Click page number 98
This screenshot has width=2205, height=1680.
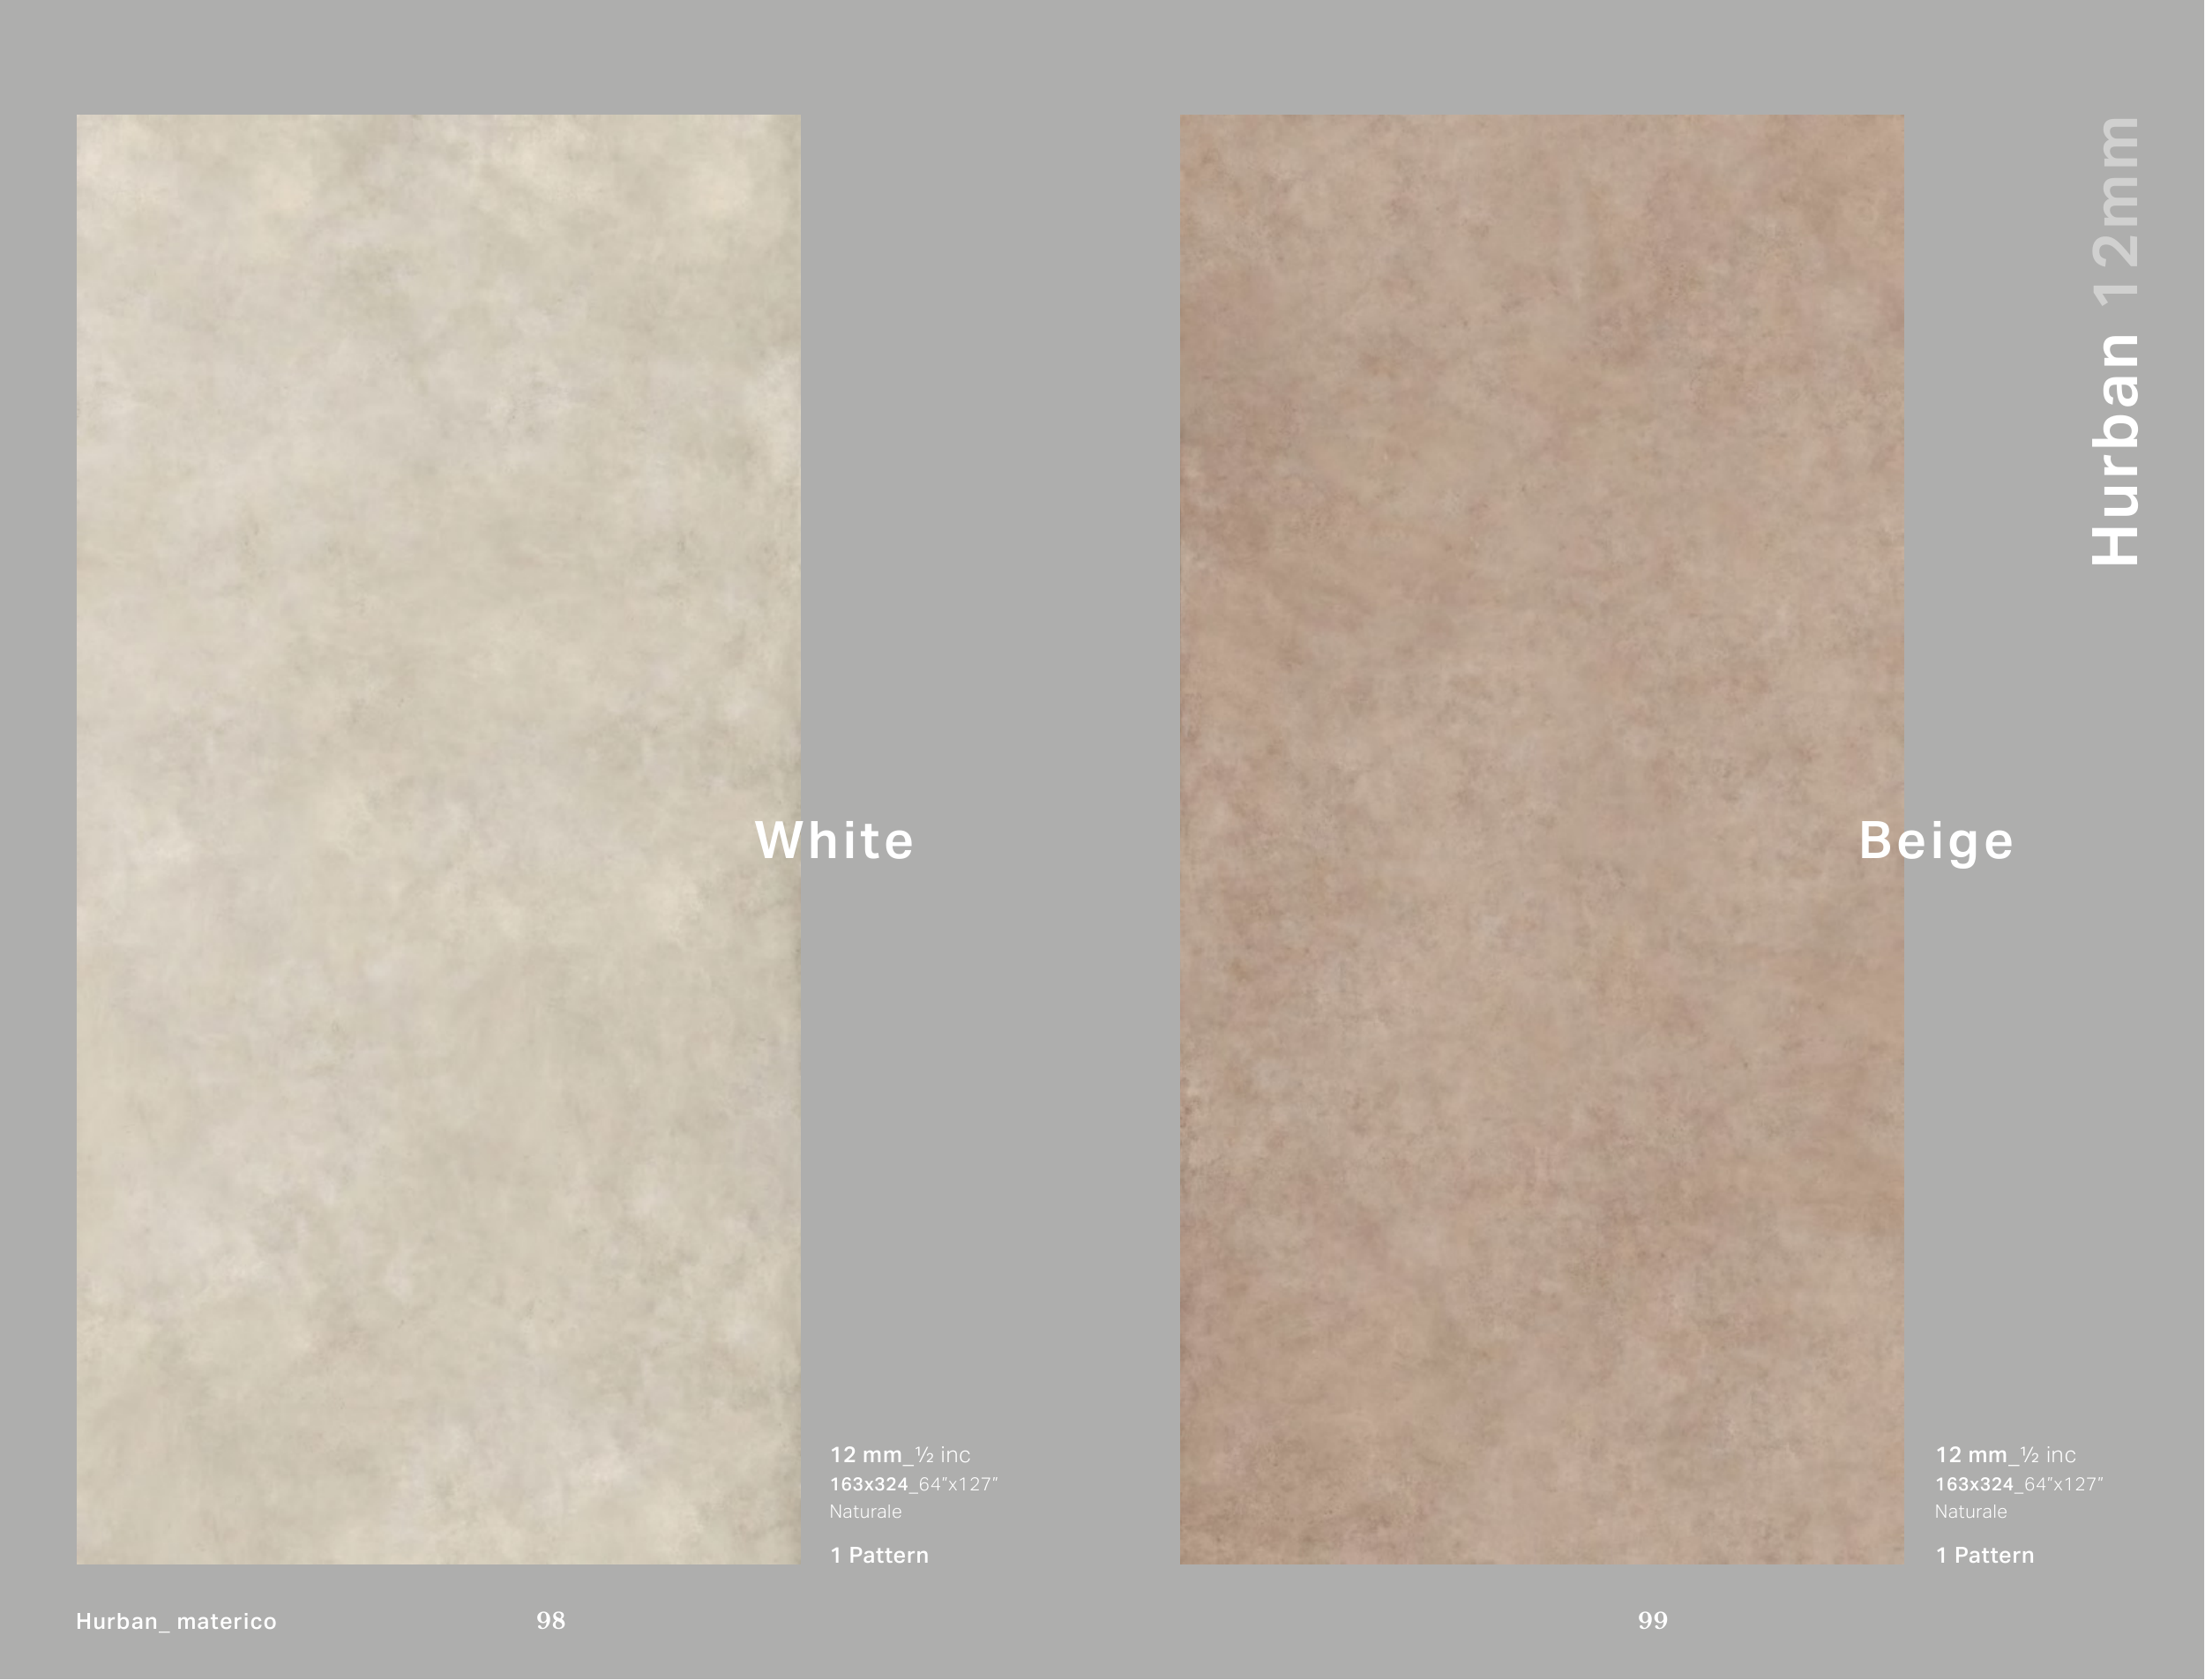point(550,1620)
